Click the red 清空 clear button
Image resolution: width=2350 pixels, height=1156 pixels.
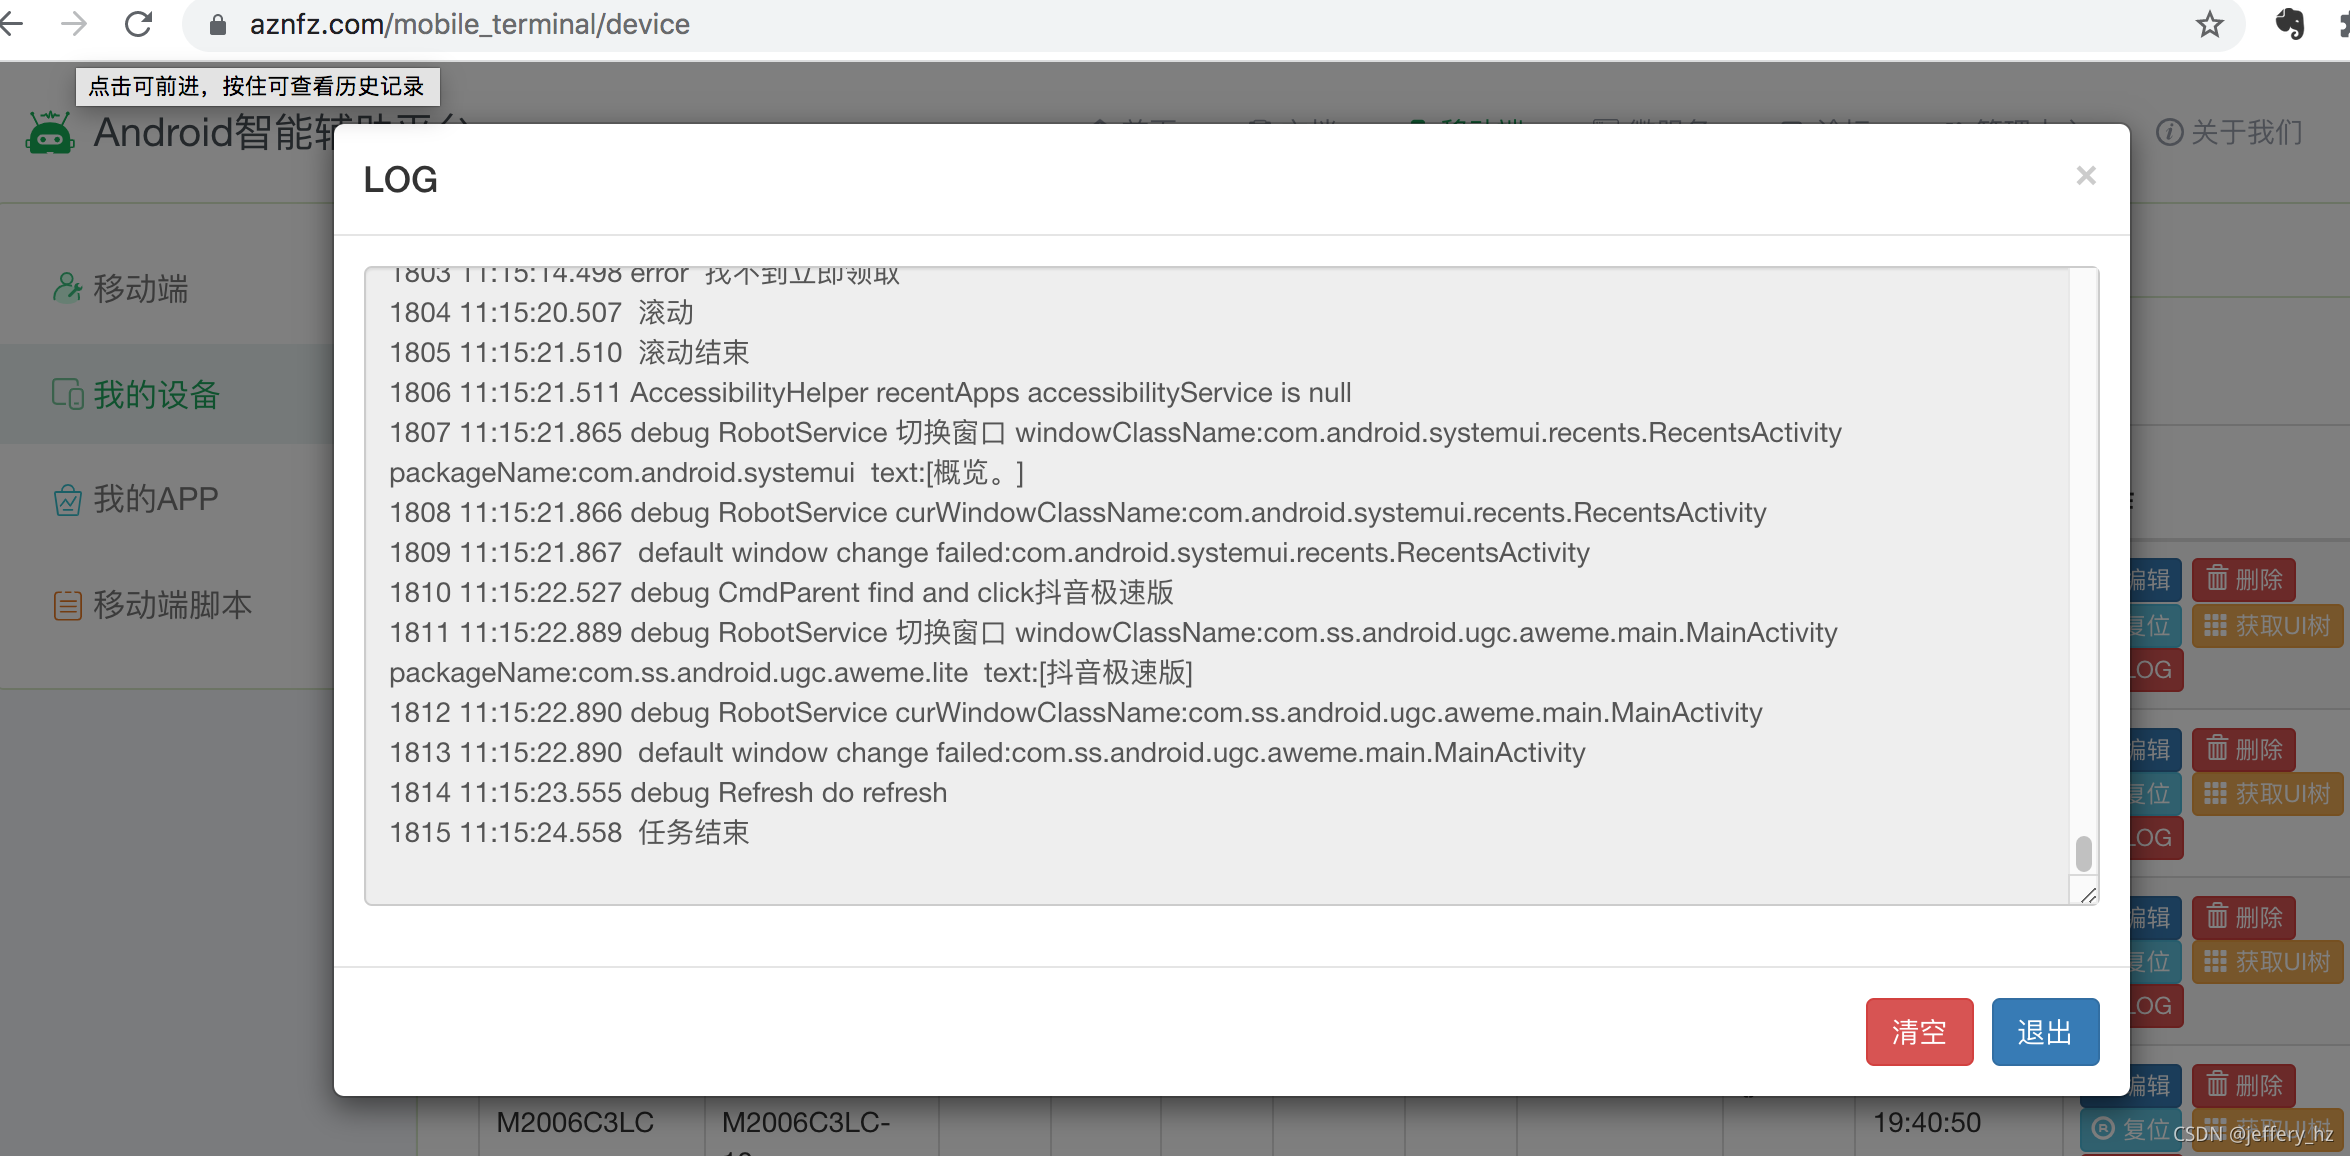point(1919,1031)
